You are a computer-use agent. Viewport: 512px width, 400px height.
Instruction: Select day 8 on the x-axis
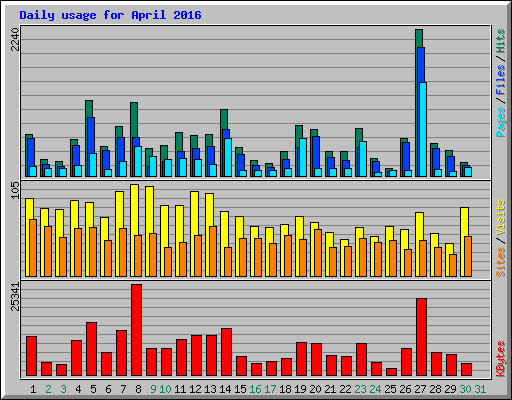click(x=138, y=389)
